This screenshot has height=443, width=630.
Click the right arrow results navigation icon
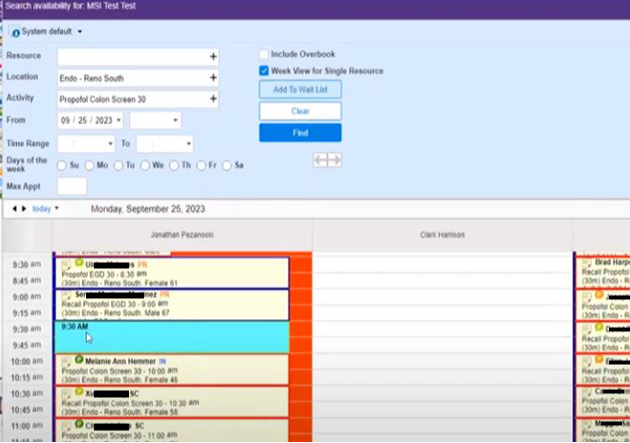[x=334, y=160]
